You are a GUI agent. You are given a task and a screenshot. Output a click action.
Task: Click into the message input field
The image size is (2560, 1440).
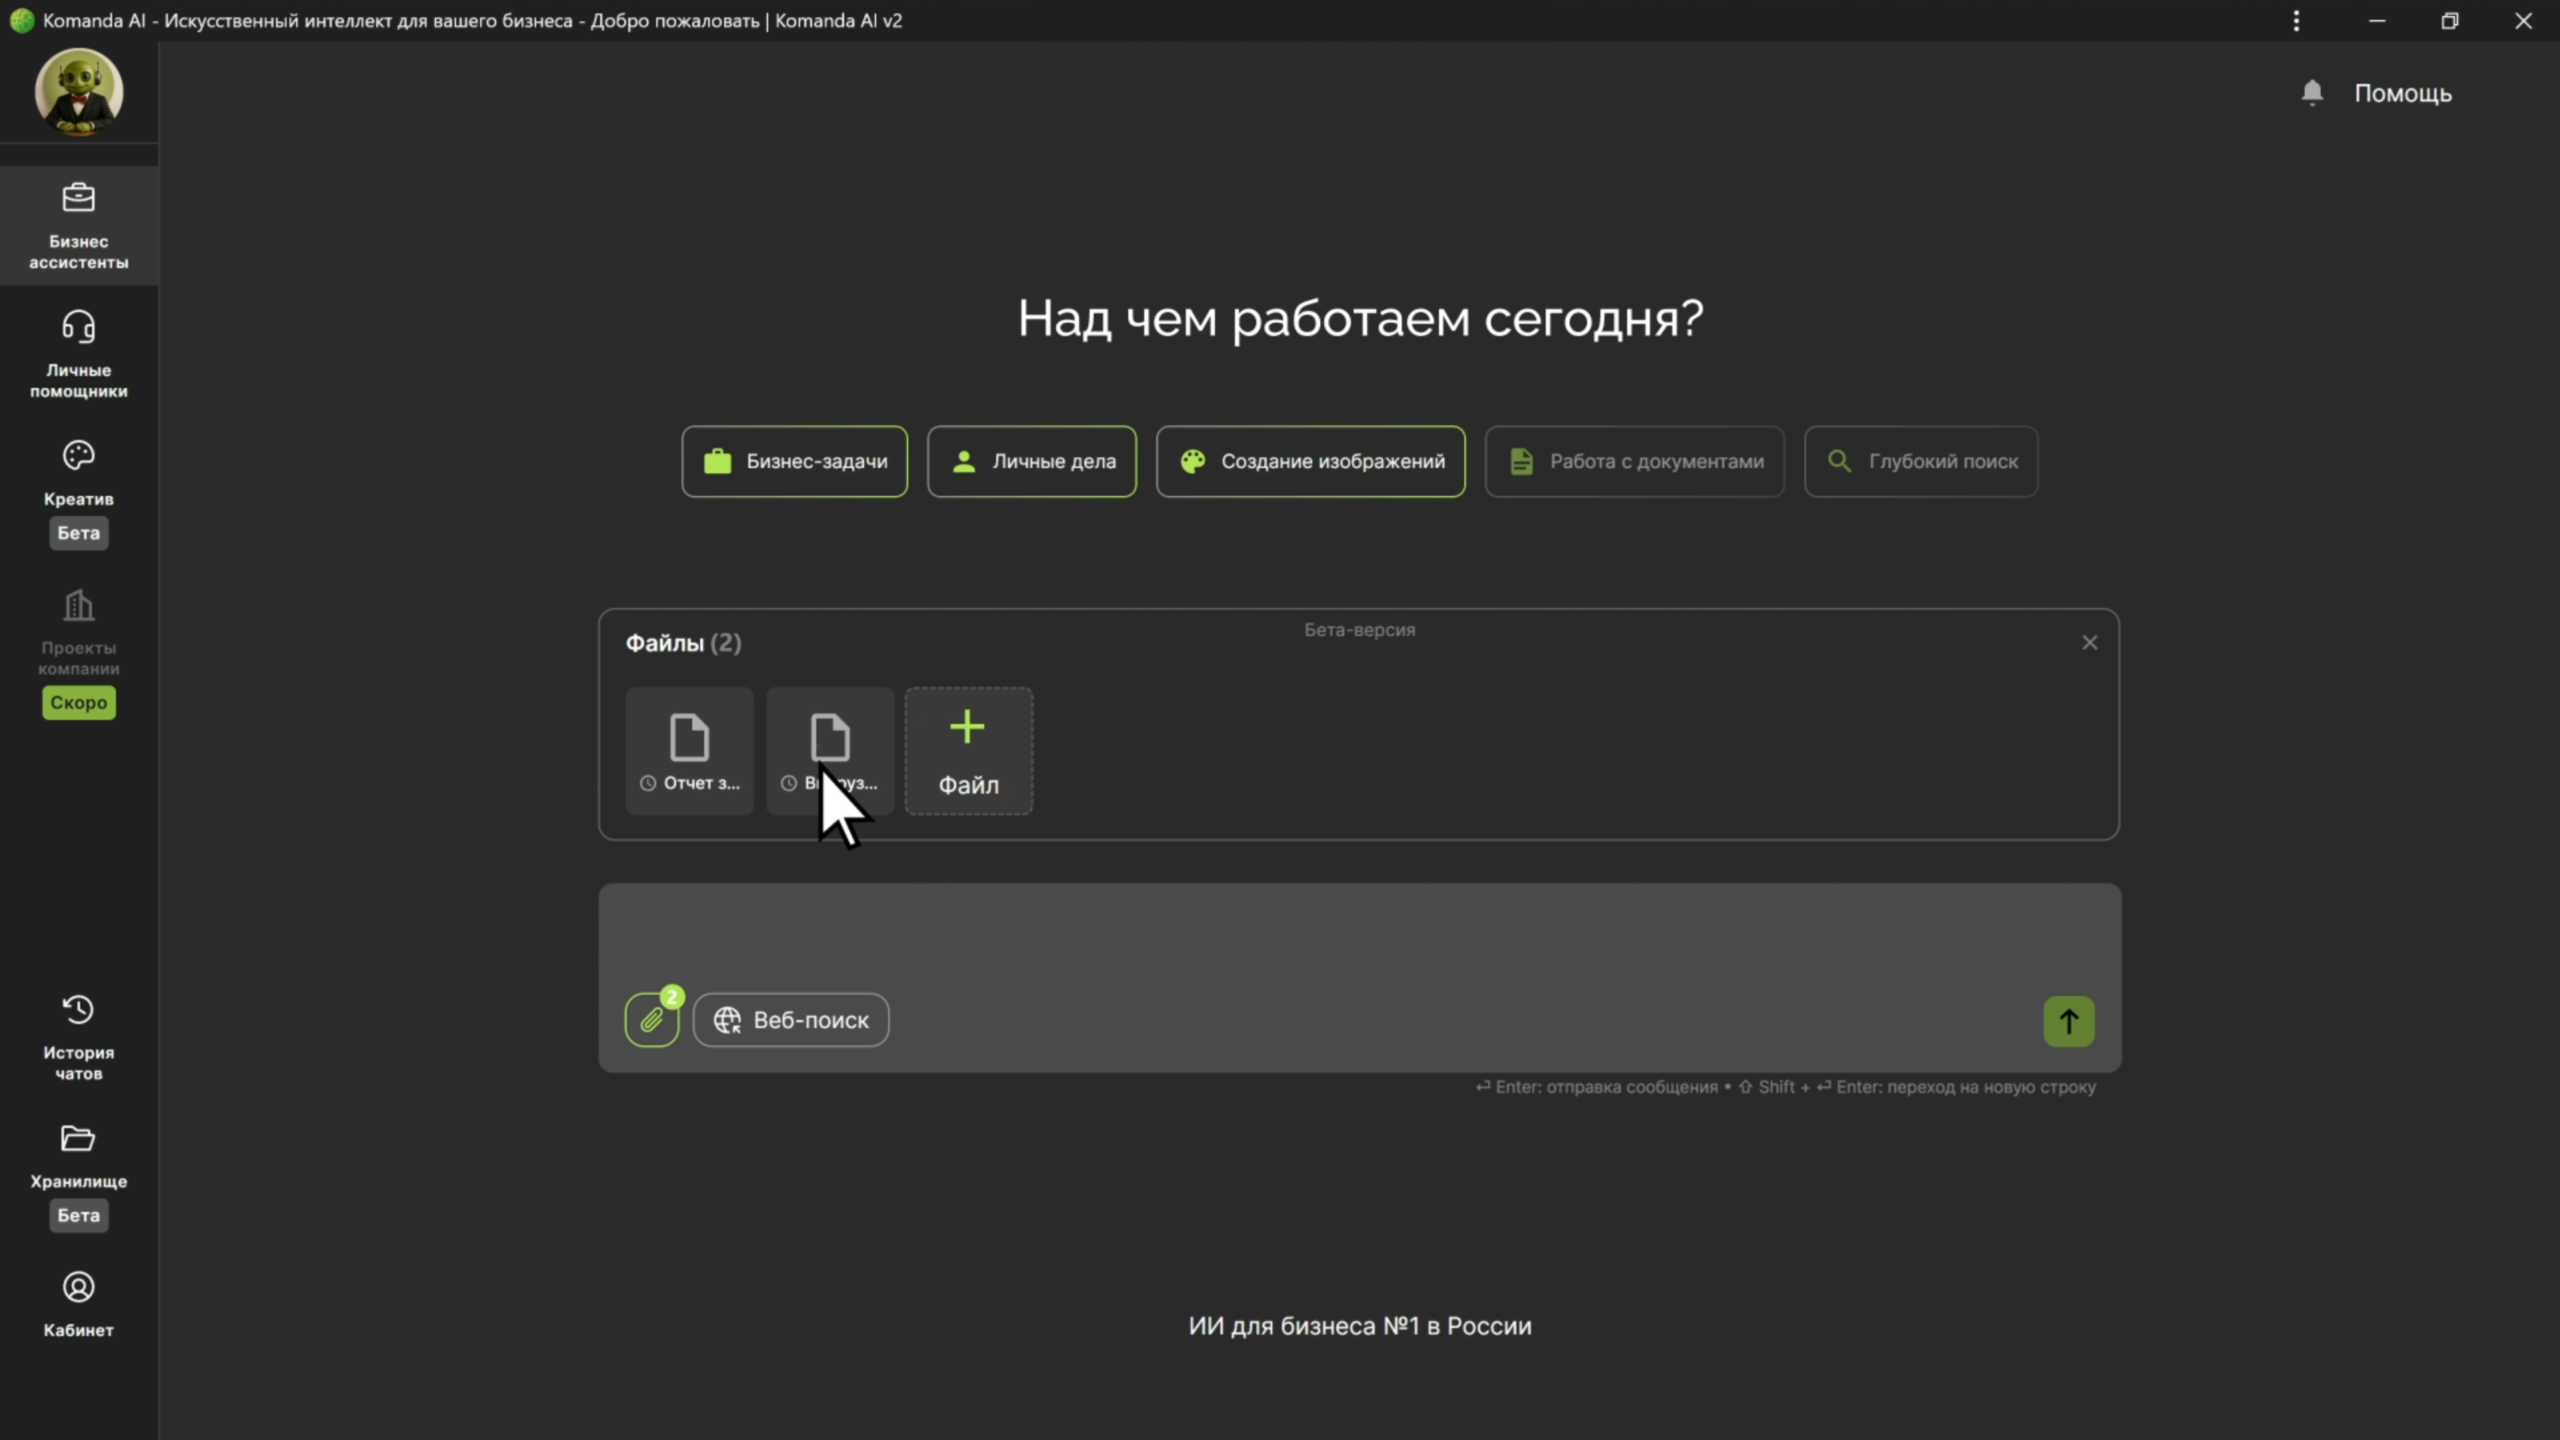pos(1358,935)
